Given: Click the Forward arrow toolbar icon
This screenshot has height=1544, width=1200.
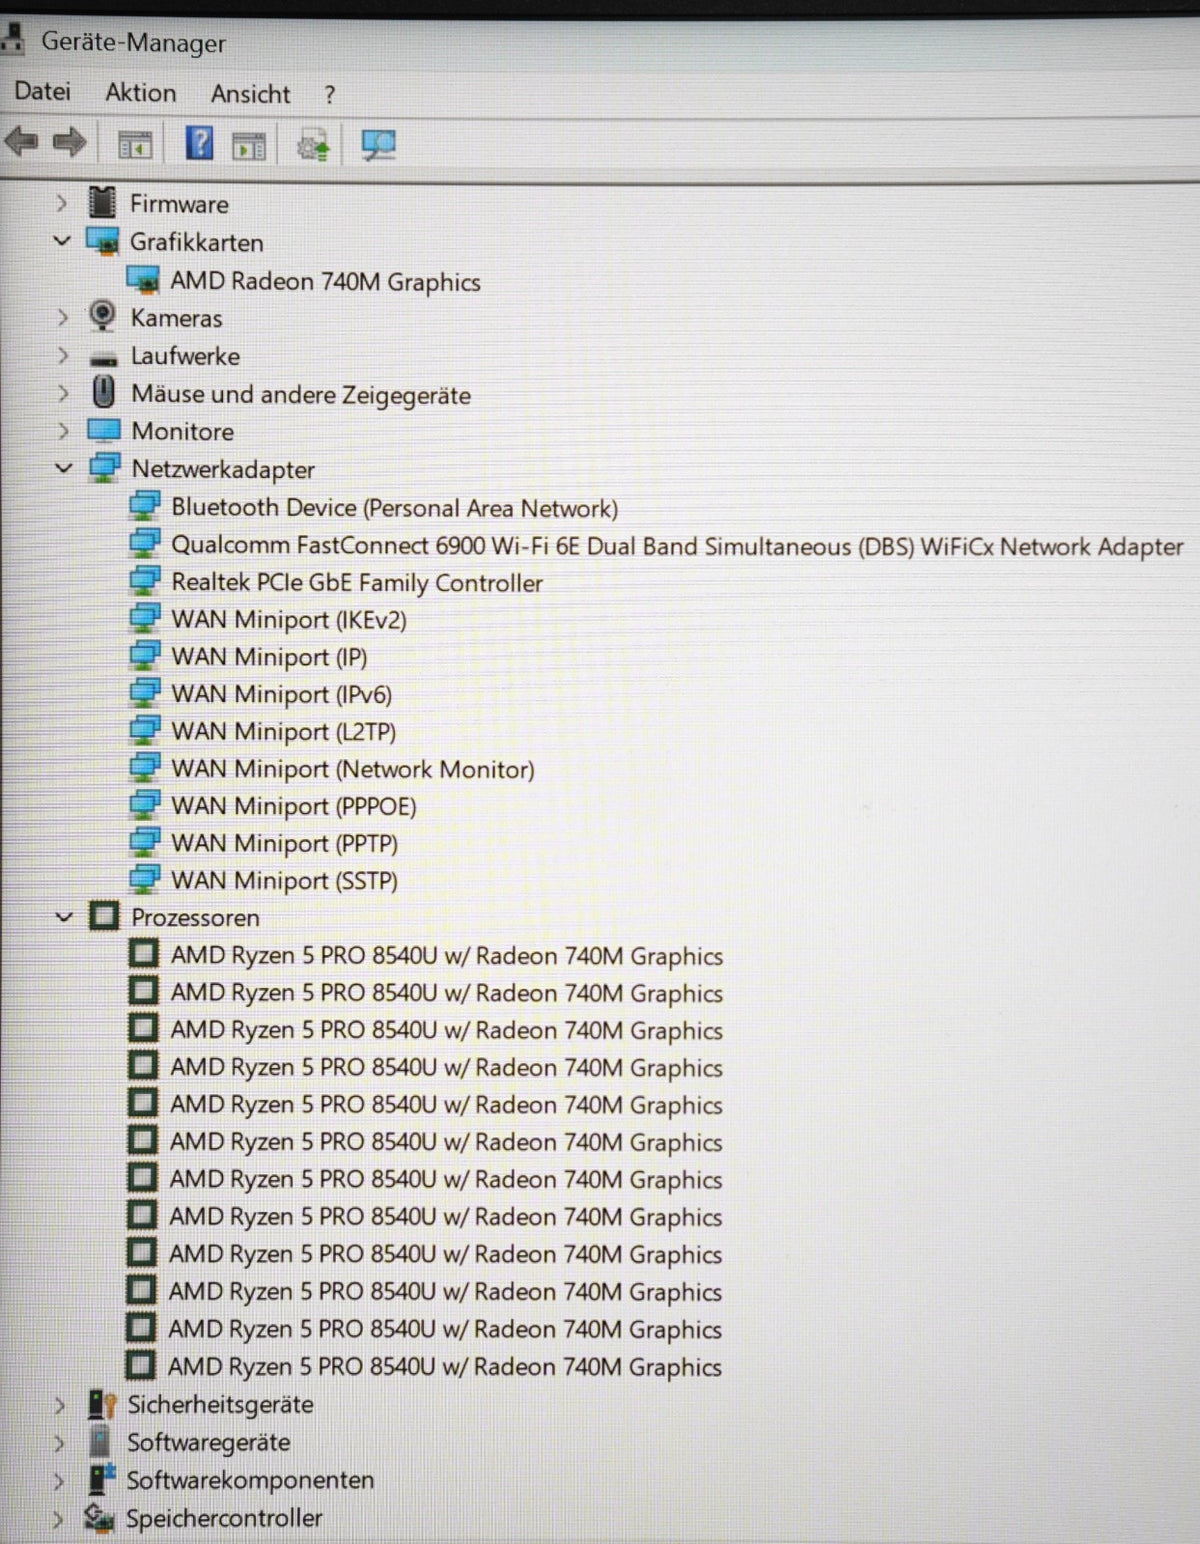Looking at the screenshot, I should [70, 142].
